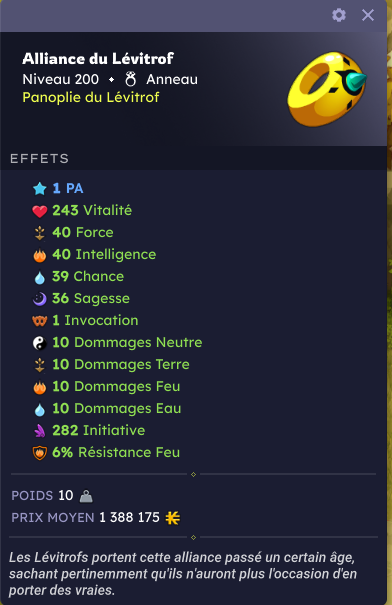392x605 pixels.
Task: Open the tooltip settings gear icon
Action: 339,15
